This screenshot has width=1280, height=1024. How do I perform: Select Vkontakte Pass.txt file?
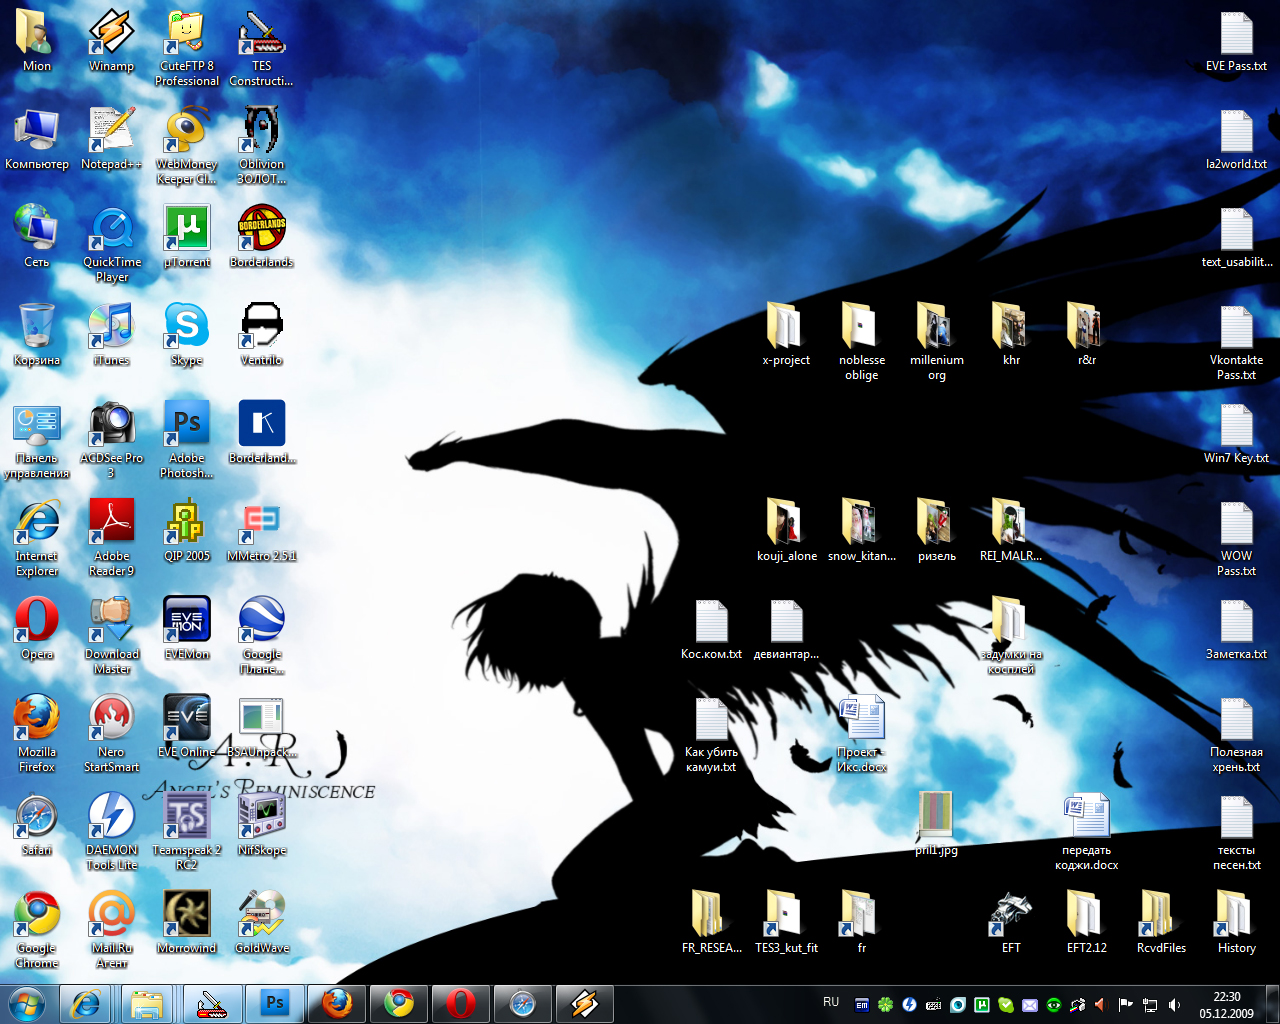pos(1237,341)
